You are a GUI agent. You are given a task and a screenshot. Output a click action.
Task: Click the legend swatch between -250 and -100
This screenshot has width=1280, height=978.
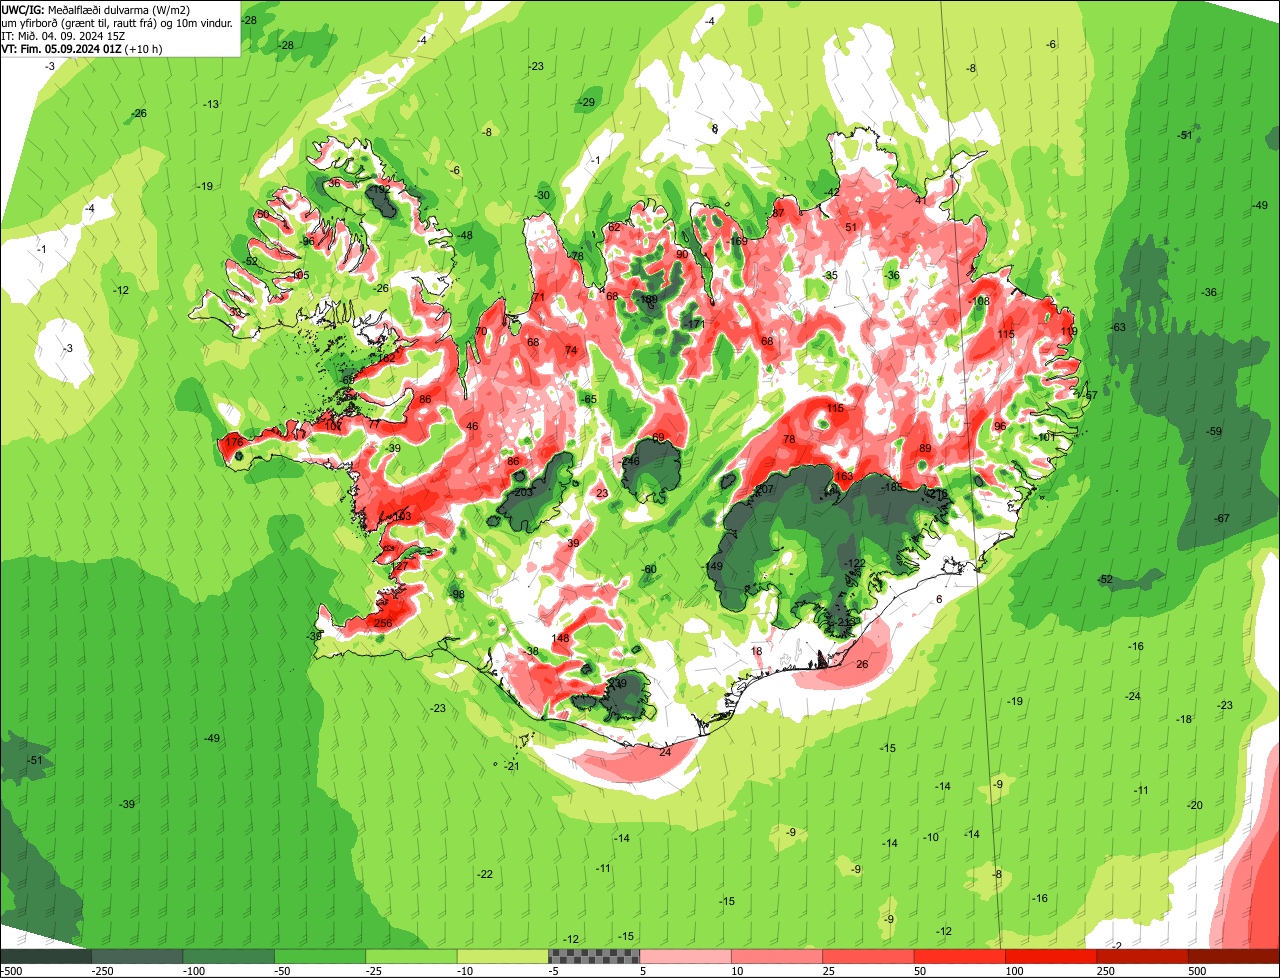(x=137, y=956)
